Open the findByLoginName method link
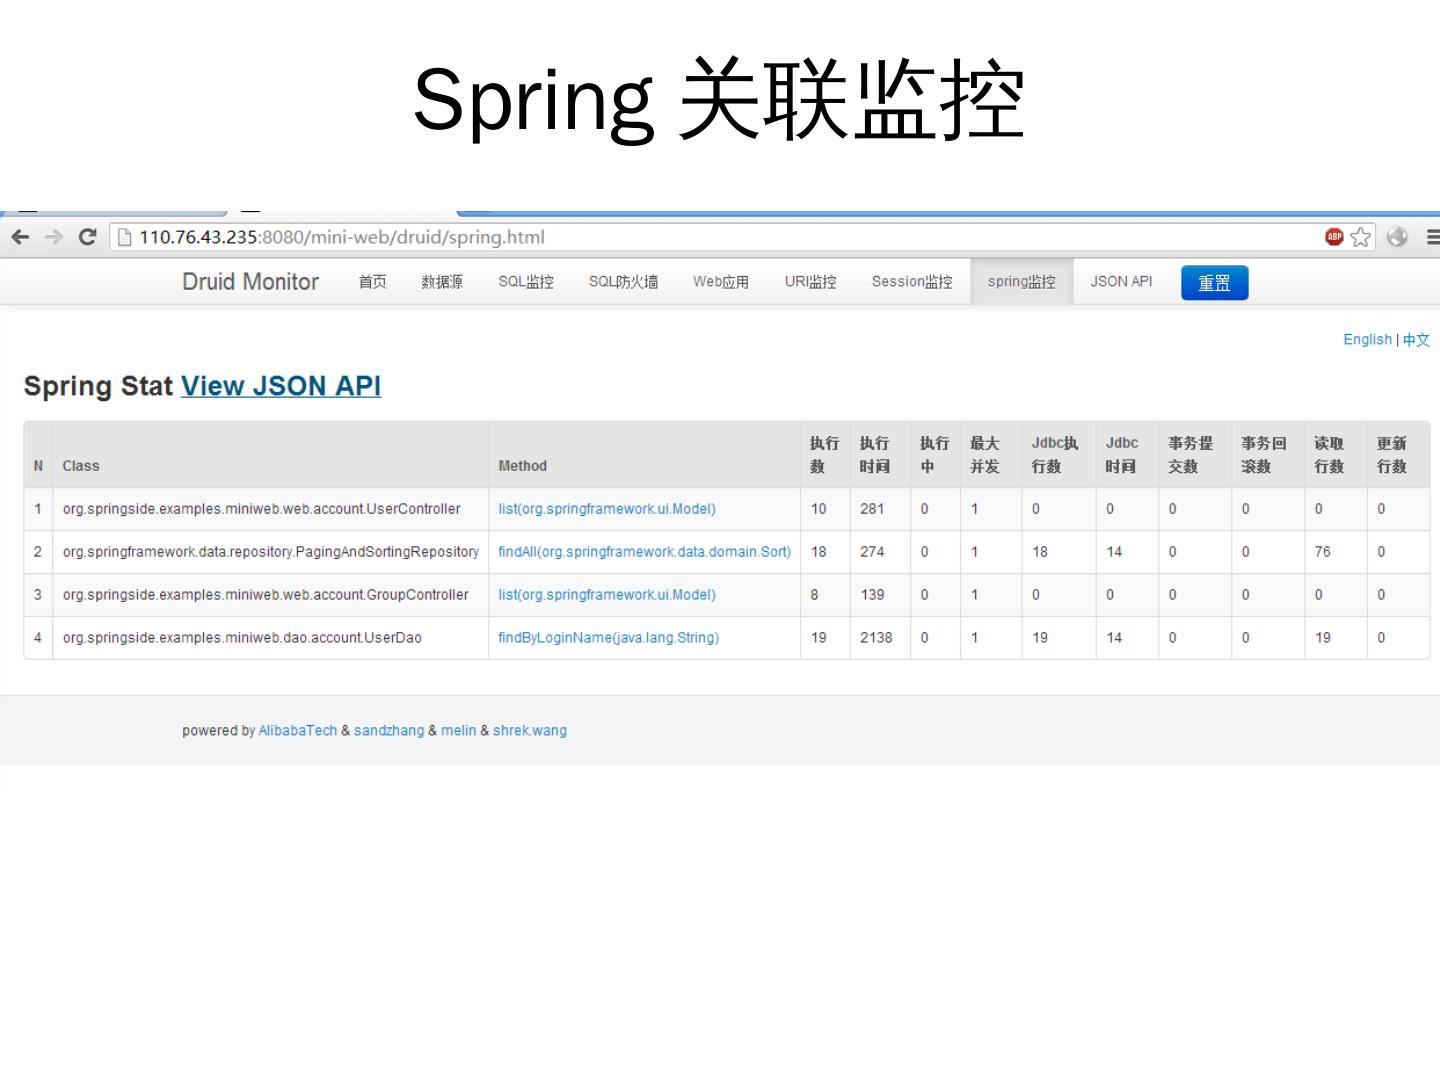 [608, 638]
